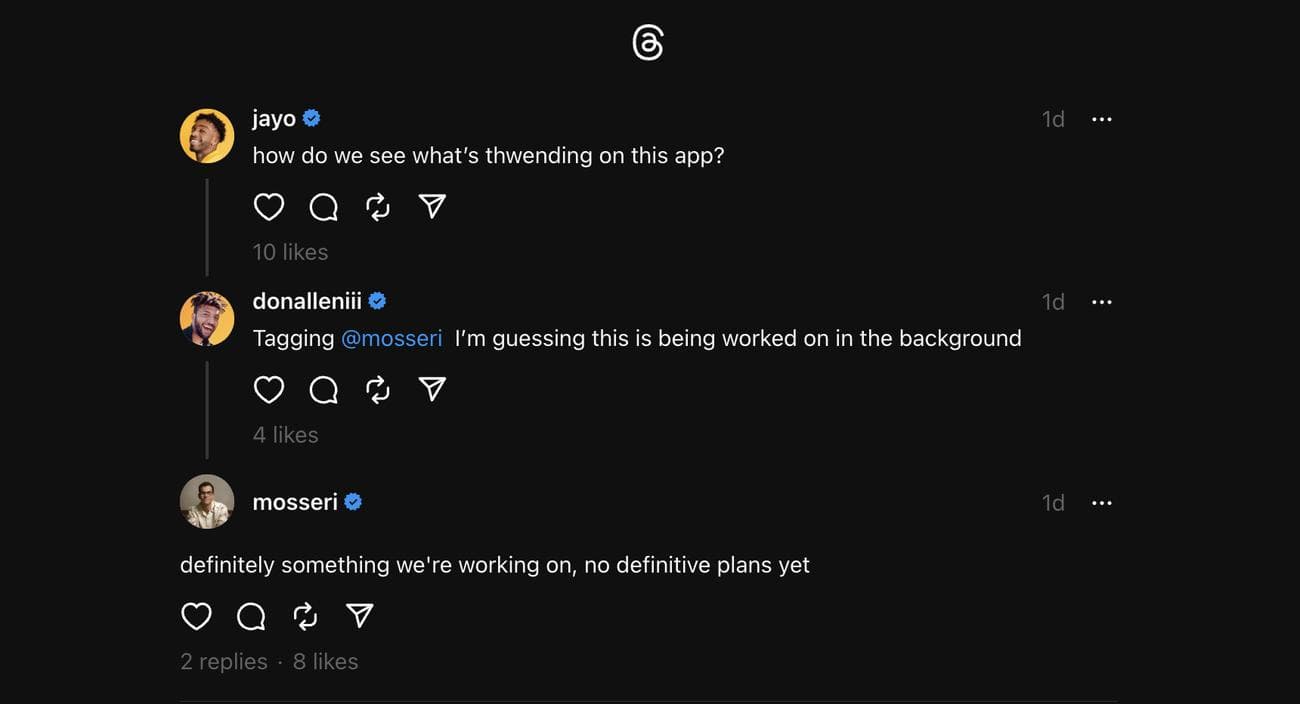The image size is (1300, 704).
Task: Open jayo's profile picture
Action: click(x=207, y=136)
